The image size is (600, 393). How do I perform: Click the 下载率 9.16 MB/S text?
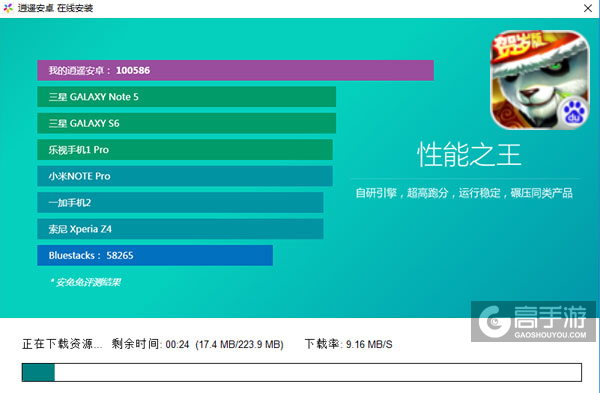[348, 344]
